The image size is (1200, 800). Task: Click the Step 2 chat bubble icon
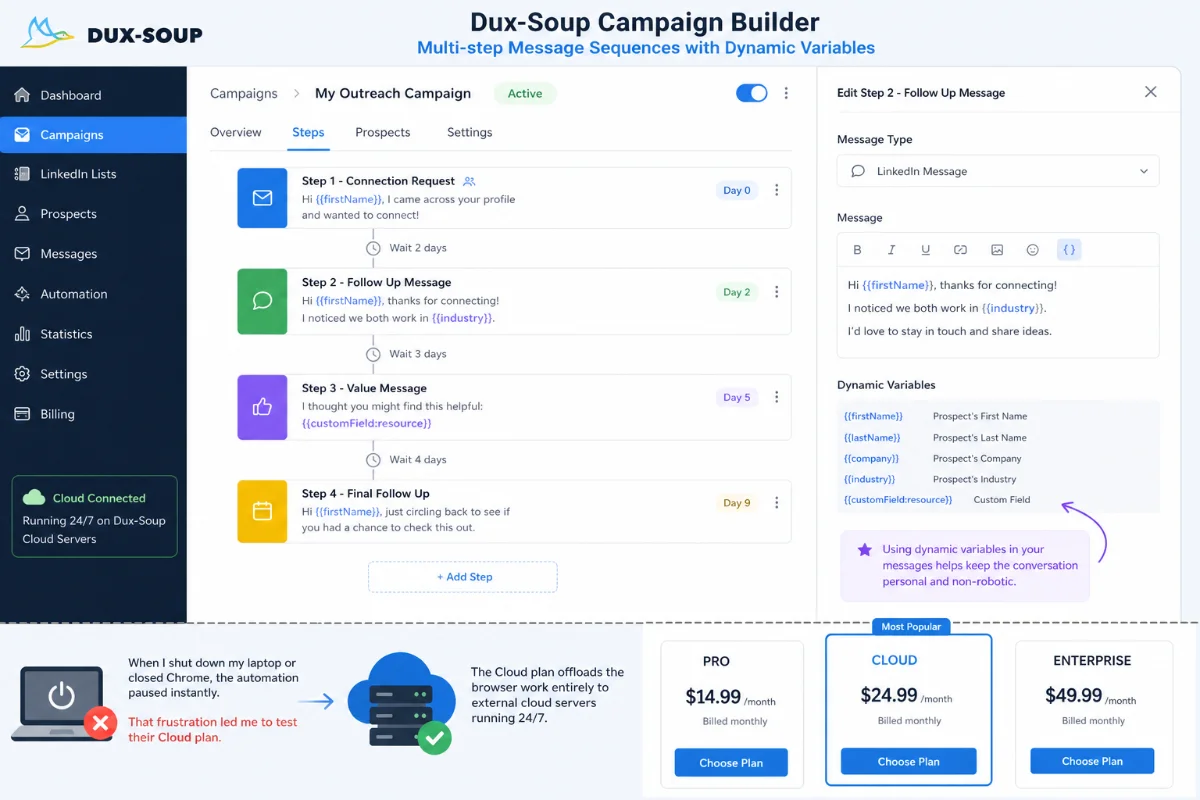pos(262,300)
